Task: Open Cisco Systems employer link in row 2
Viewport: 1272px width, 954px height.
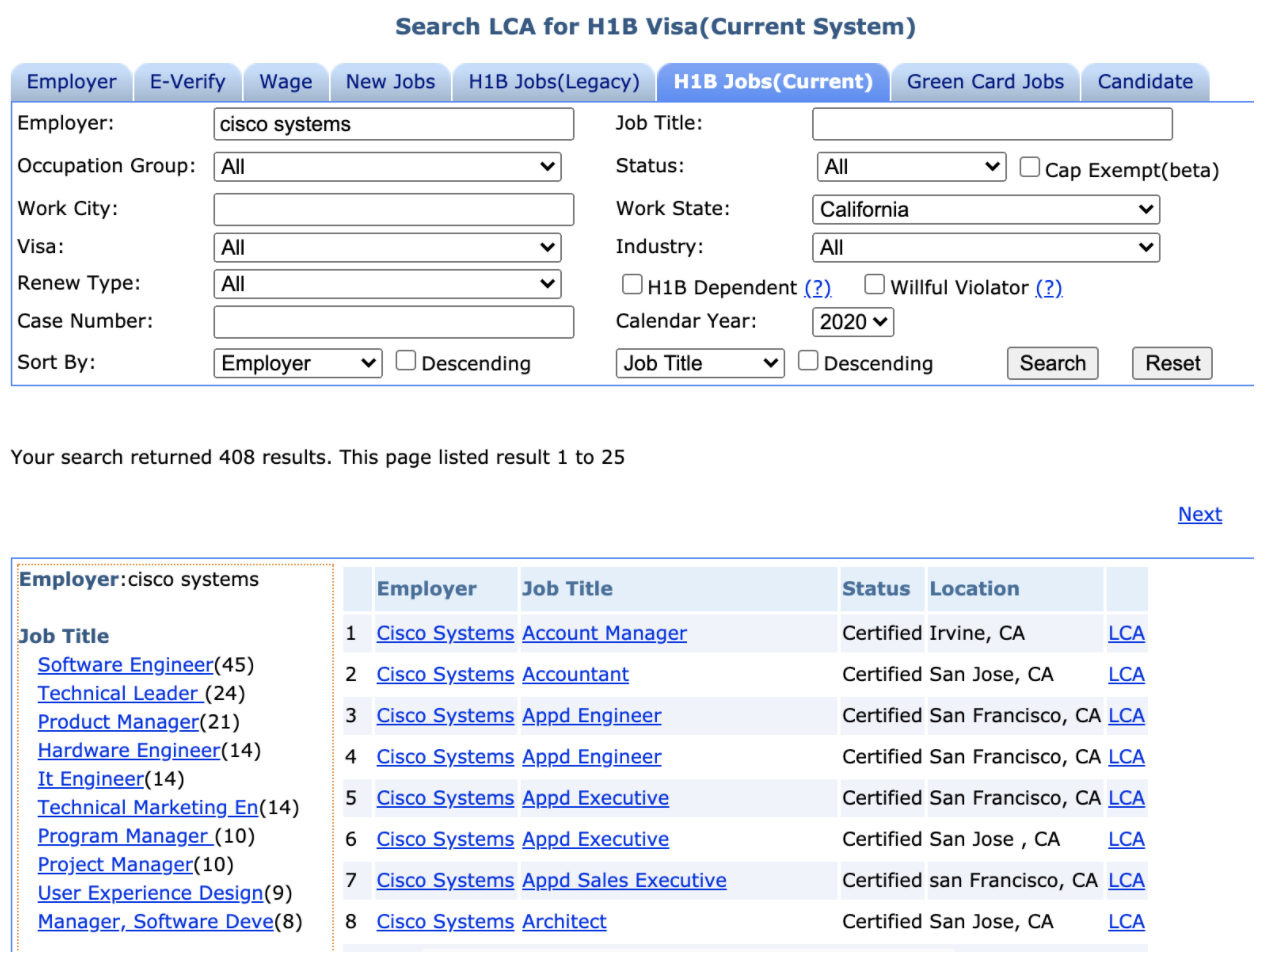Action: (x=445, y=675)
